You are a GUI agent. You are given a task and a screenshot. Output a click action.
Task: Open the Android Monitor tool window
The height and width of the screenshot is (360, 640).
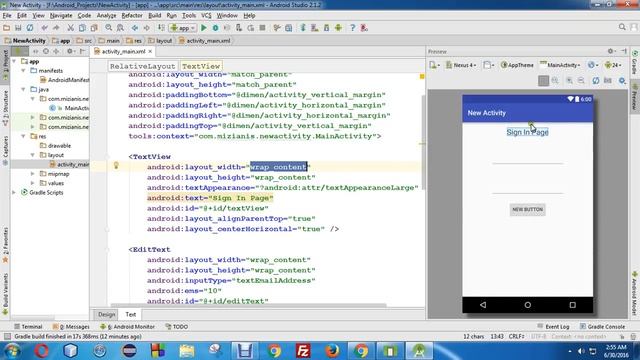coord(127,327)
